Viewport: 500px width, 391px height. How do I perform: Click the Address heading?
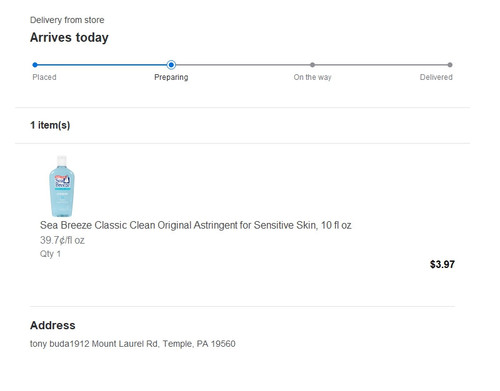(x=53, y=325)
